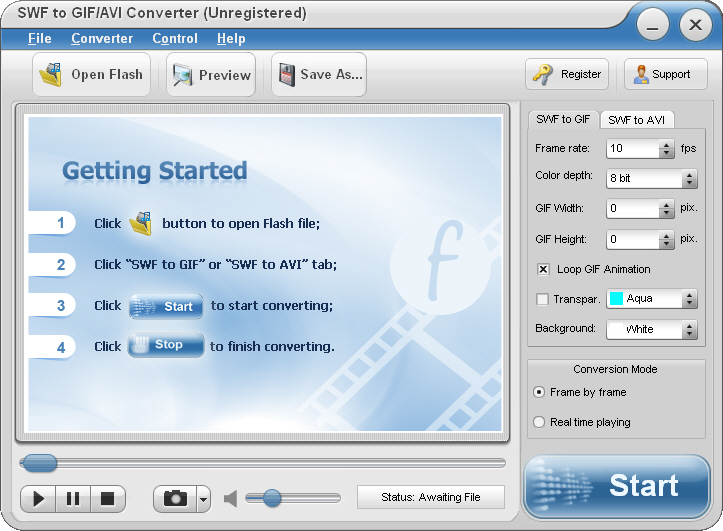Decrease GIF Height with down arrow
The height and width of the screenshot is (531, 723).
666,244
